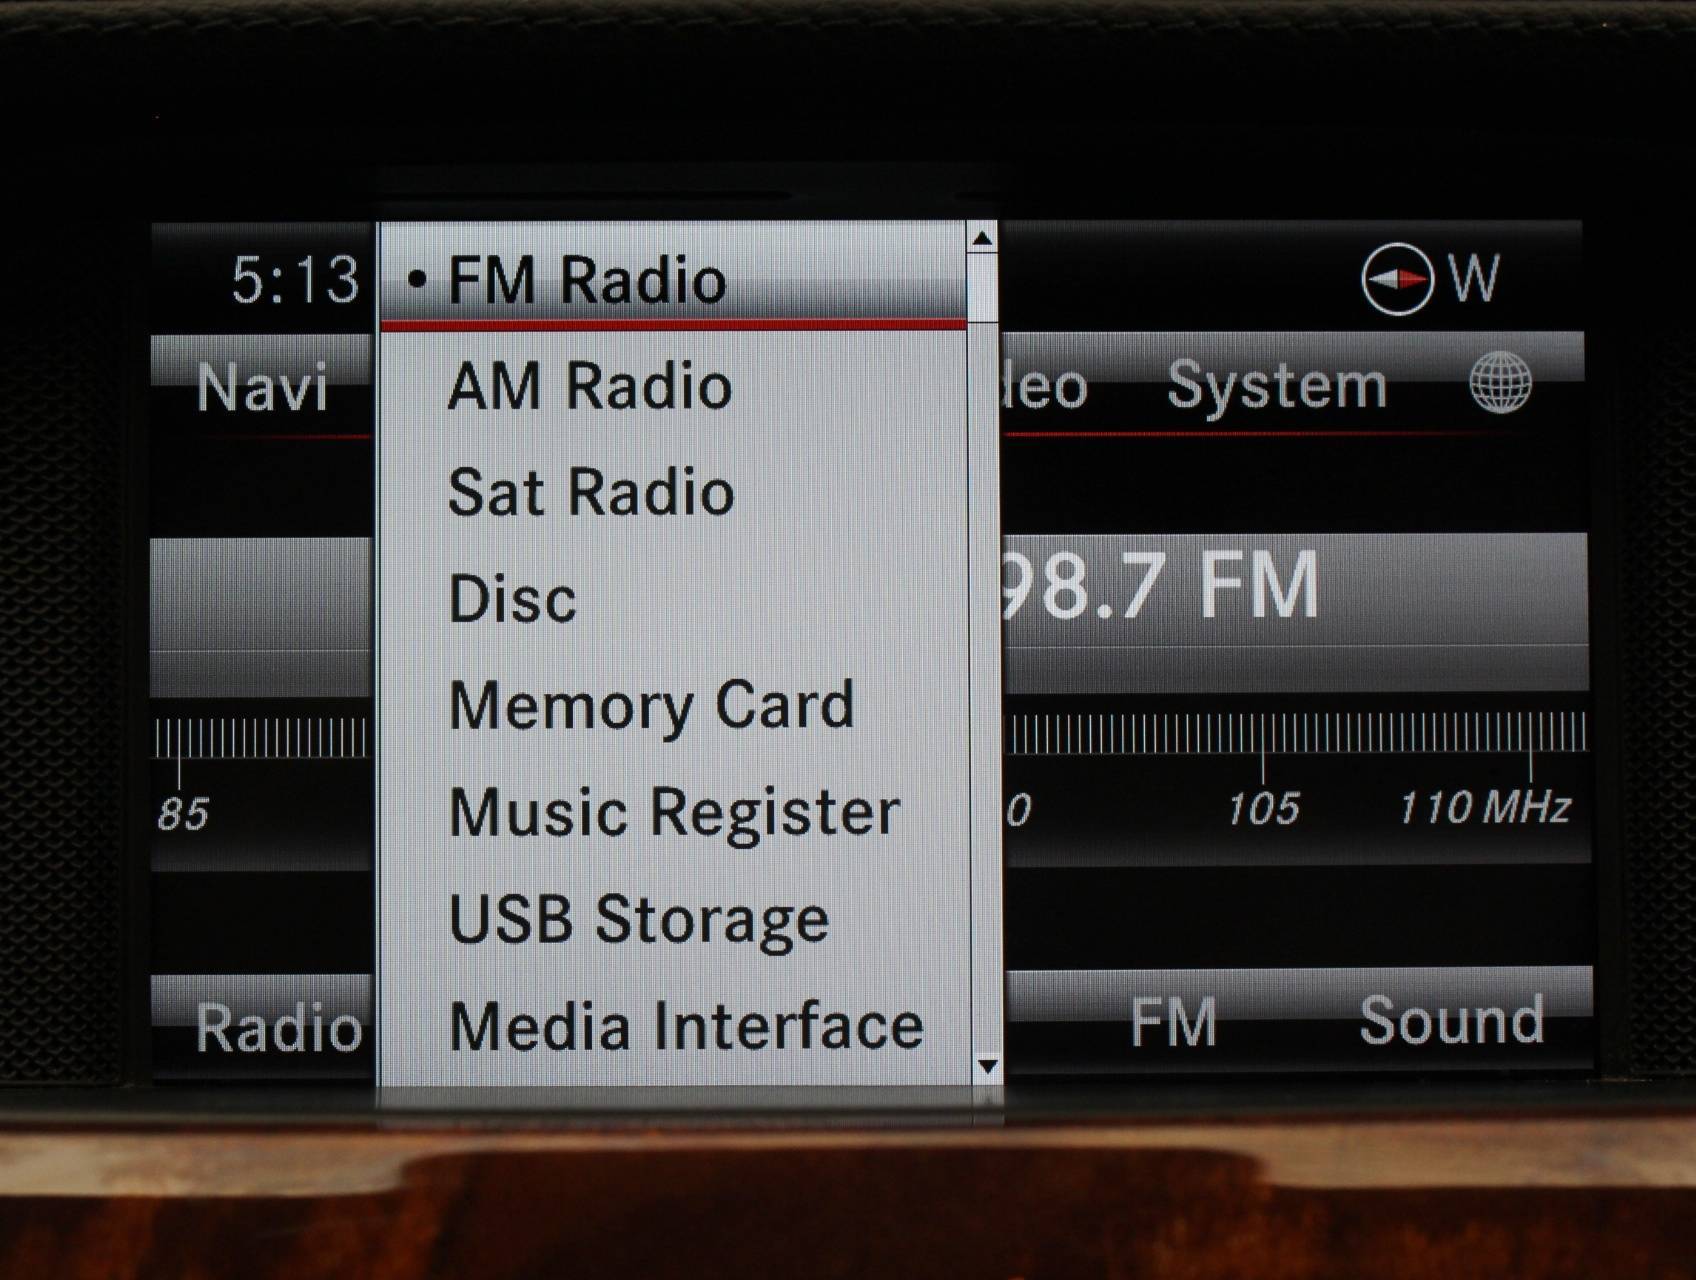
Task: Pick Music Register from the menu
Action: [674, 812]
